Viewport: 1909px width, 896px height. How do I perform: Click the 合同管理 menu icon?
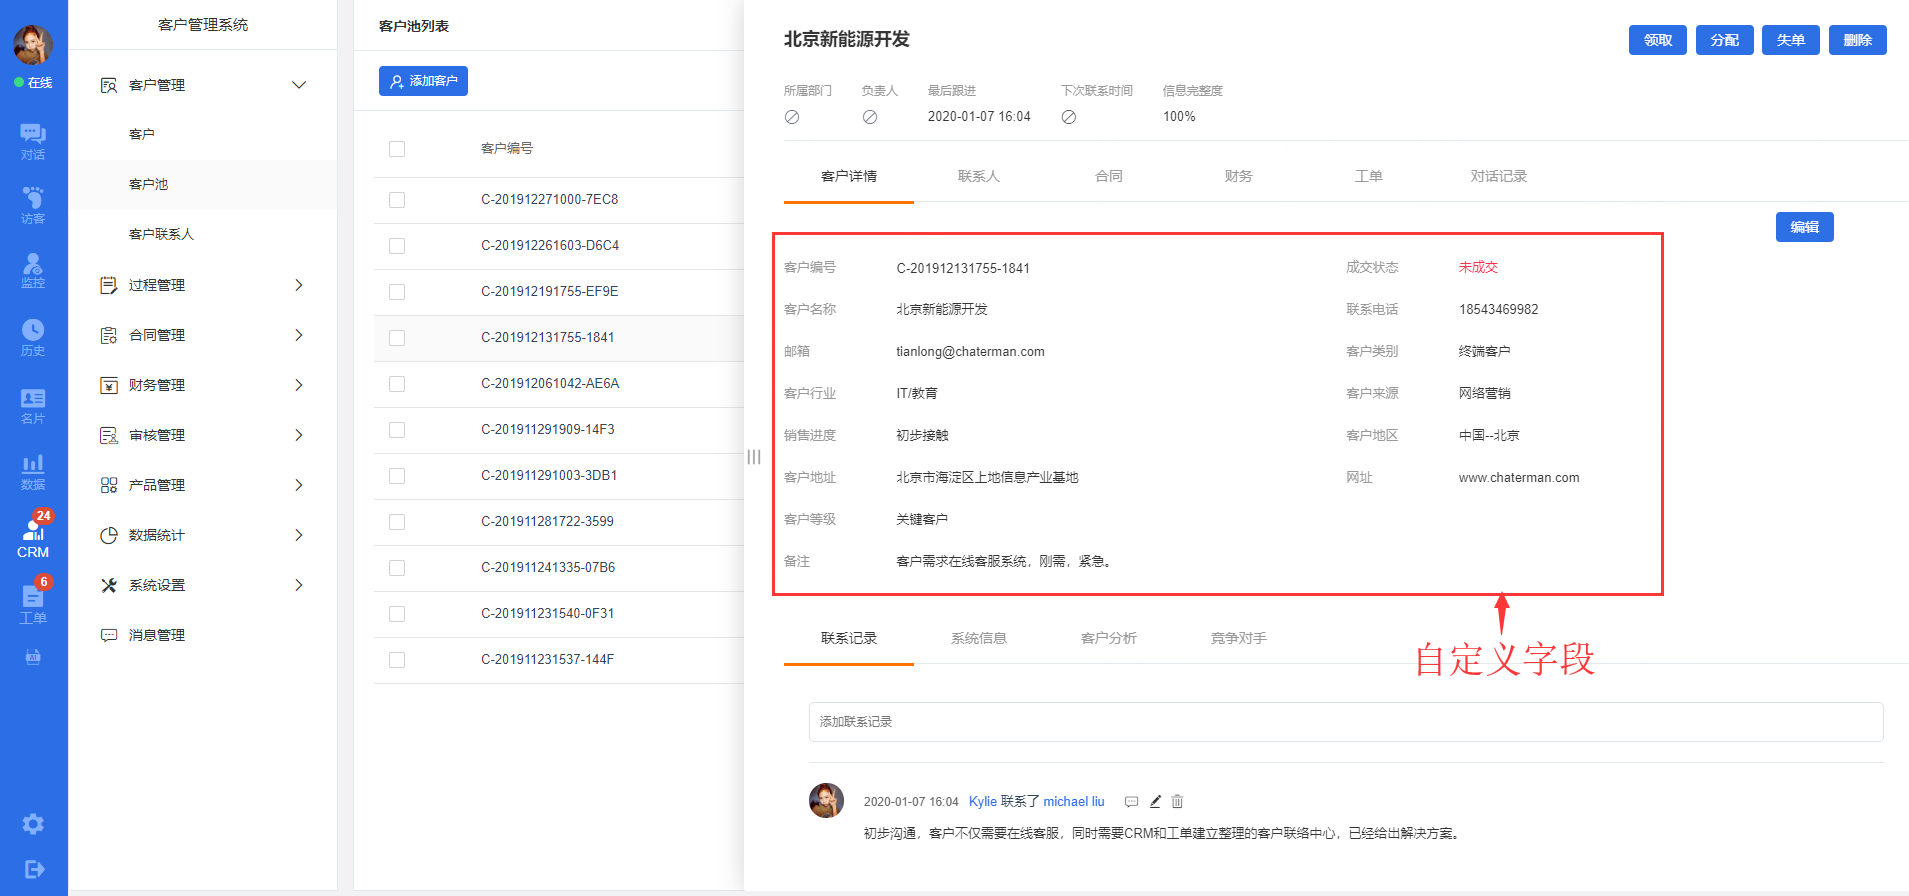click(x=109, y=335)
